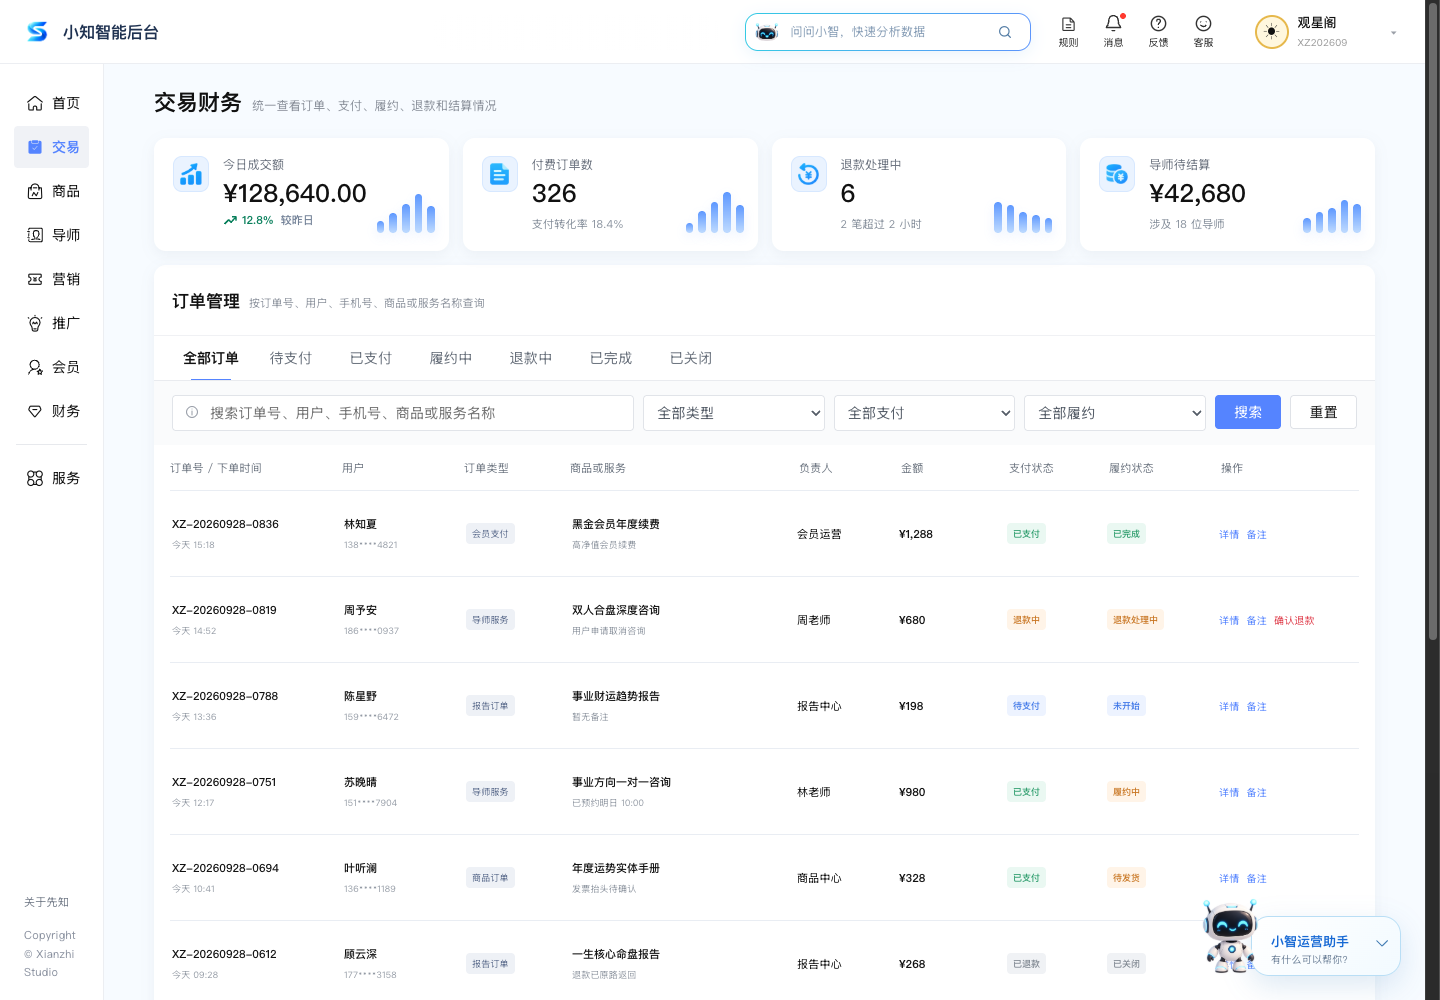Open 会员 in the sidebar

coord(52,367)
